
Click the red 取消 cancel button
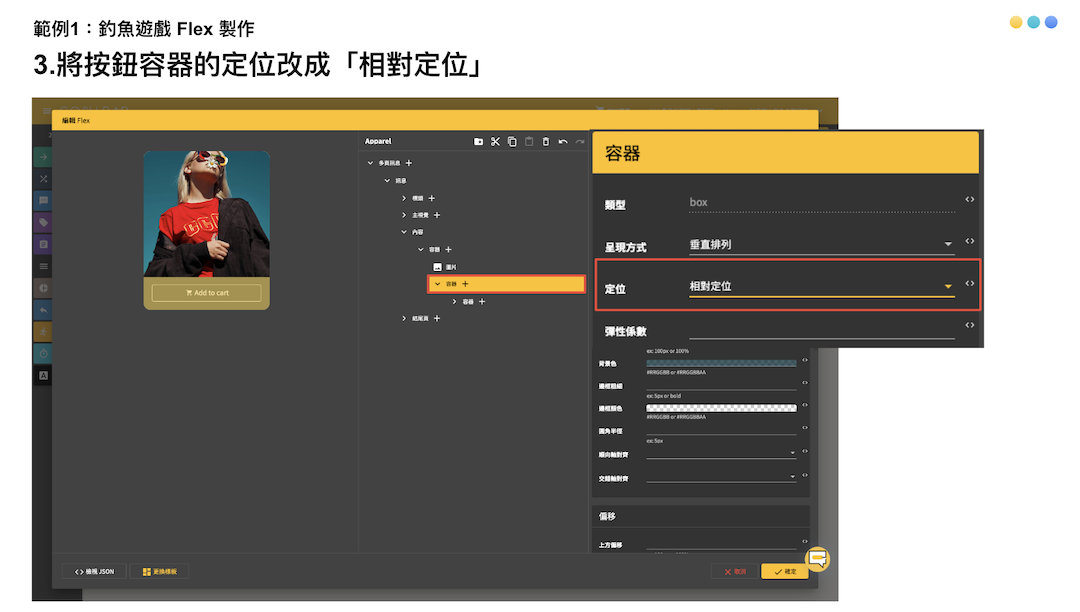[735, 571]
